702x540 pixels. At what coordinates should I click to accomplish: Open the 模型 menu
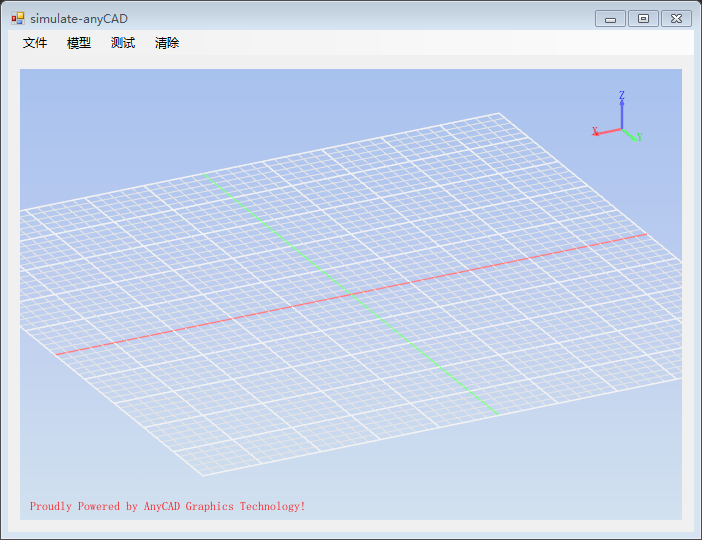pyautogui.click(x=79, y=43)
